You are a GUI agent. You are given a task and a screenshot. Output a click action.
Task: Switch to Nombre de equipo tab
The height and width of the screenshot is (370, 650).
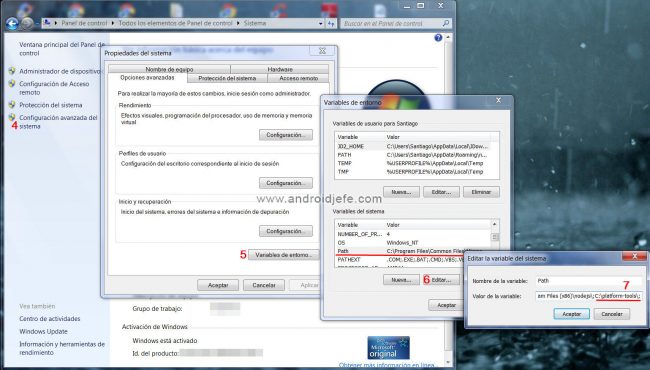[x=169, y=69]
